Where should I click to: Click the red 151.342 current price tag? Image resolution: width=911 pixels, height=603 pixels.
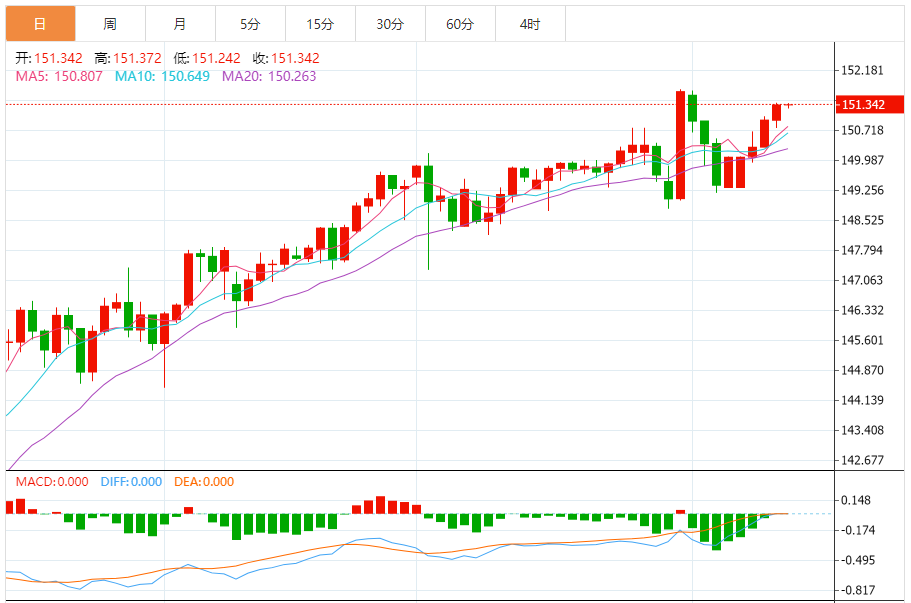click(x=869, y=105)
